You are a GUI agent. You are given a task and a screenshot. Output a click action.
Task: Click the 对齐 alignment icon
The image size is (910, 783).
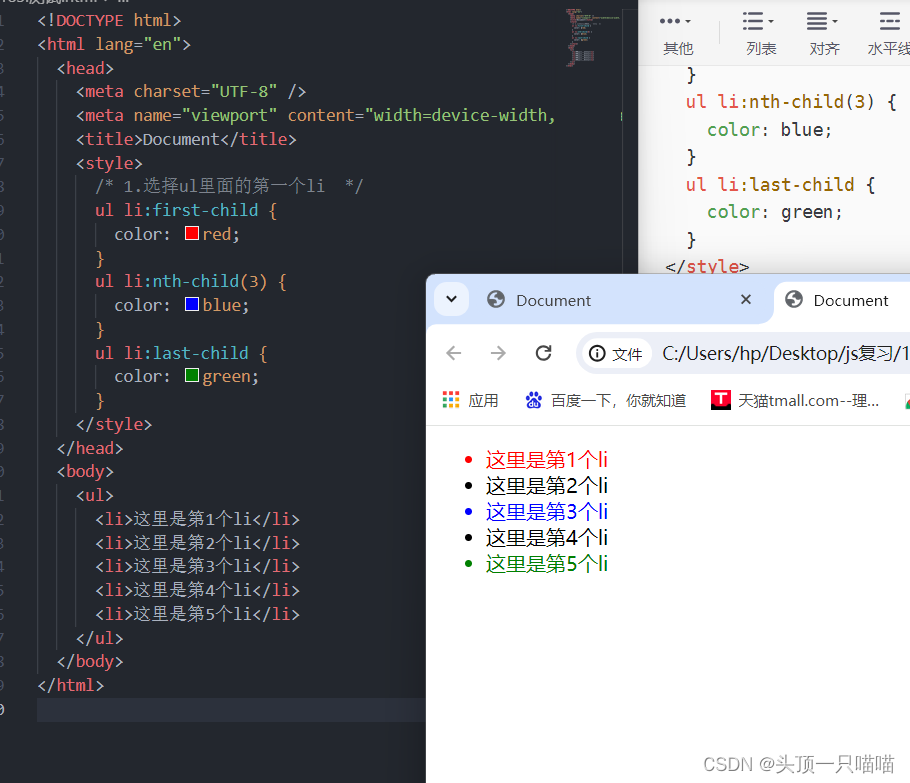coord(818,22)
